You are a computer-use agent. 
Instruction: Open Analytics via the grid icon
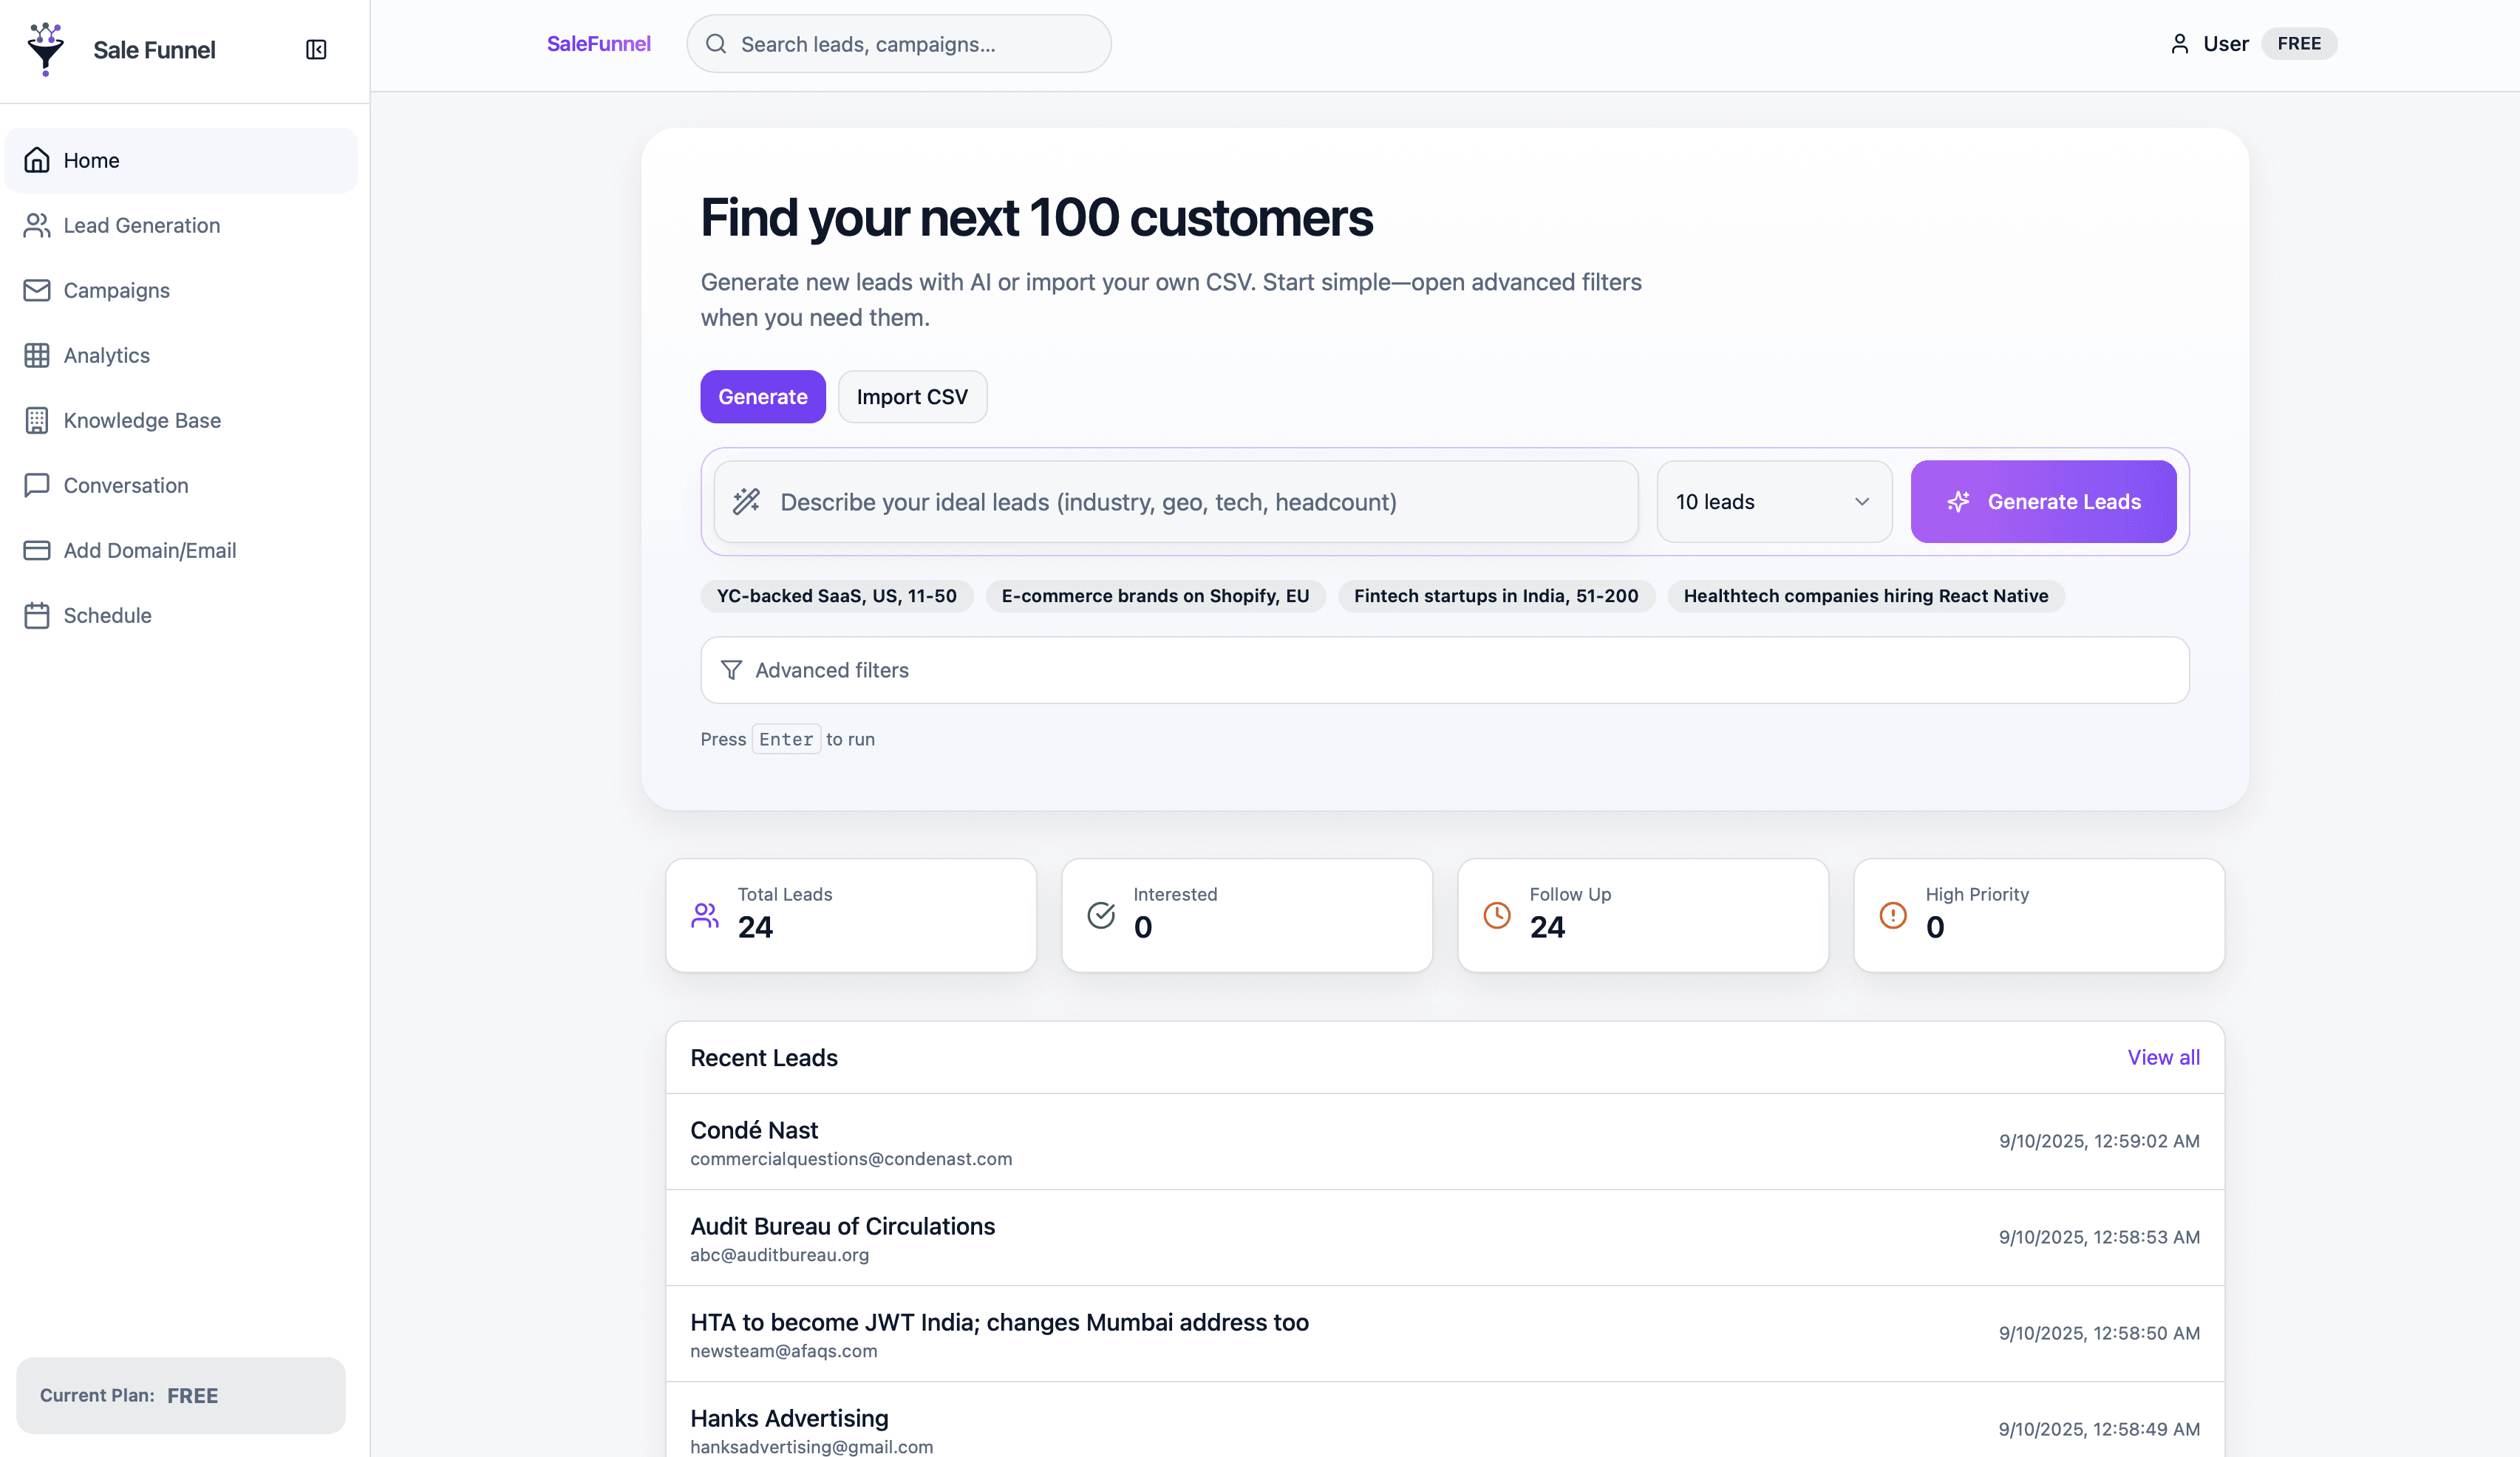37,355
